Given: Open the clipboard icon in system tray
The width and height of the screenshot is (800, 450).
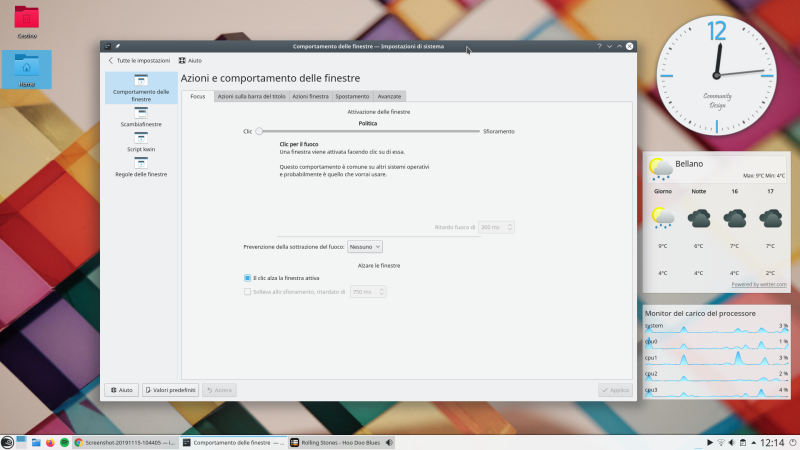Looking at the screenshot, I should (x=743, y=442).
